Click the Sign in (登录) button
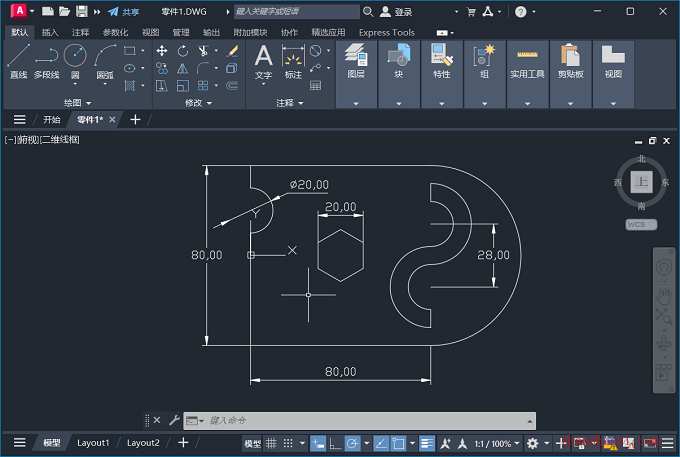Screen dimensions: 680x457 click(396, 12)
